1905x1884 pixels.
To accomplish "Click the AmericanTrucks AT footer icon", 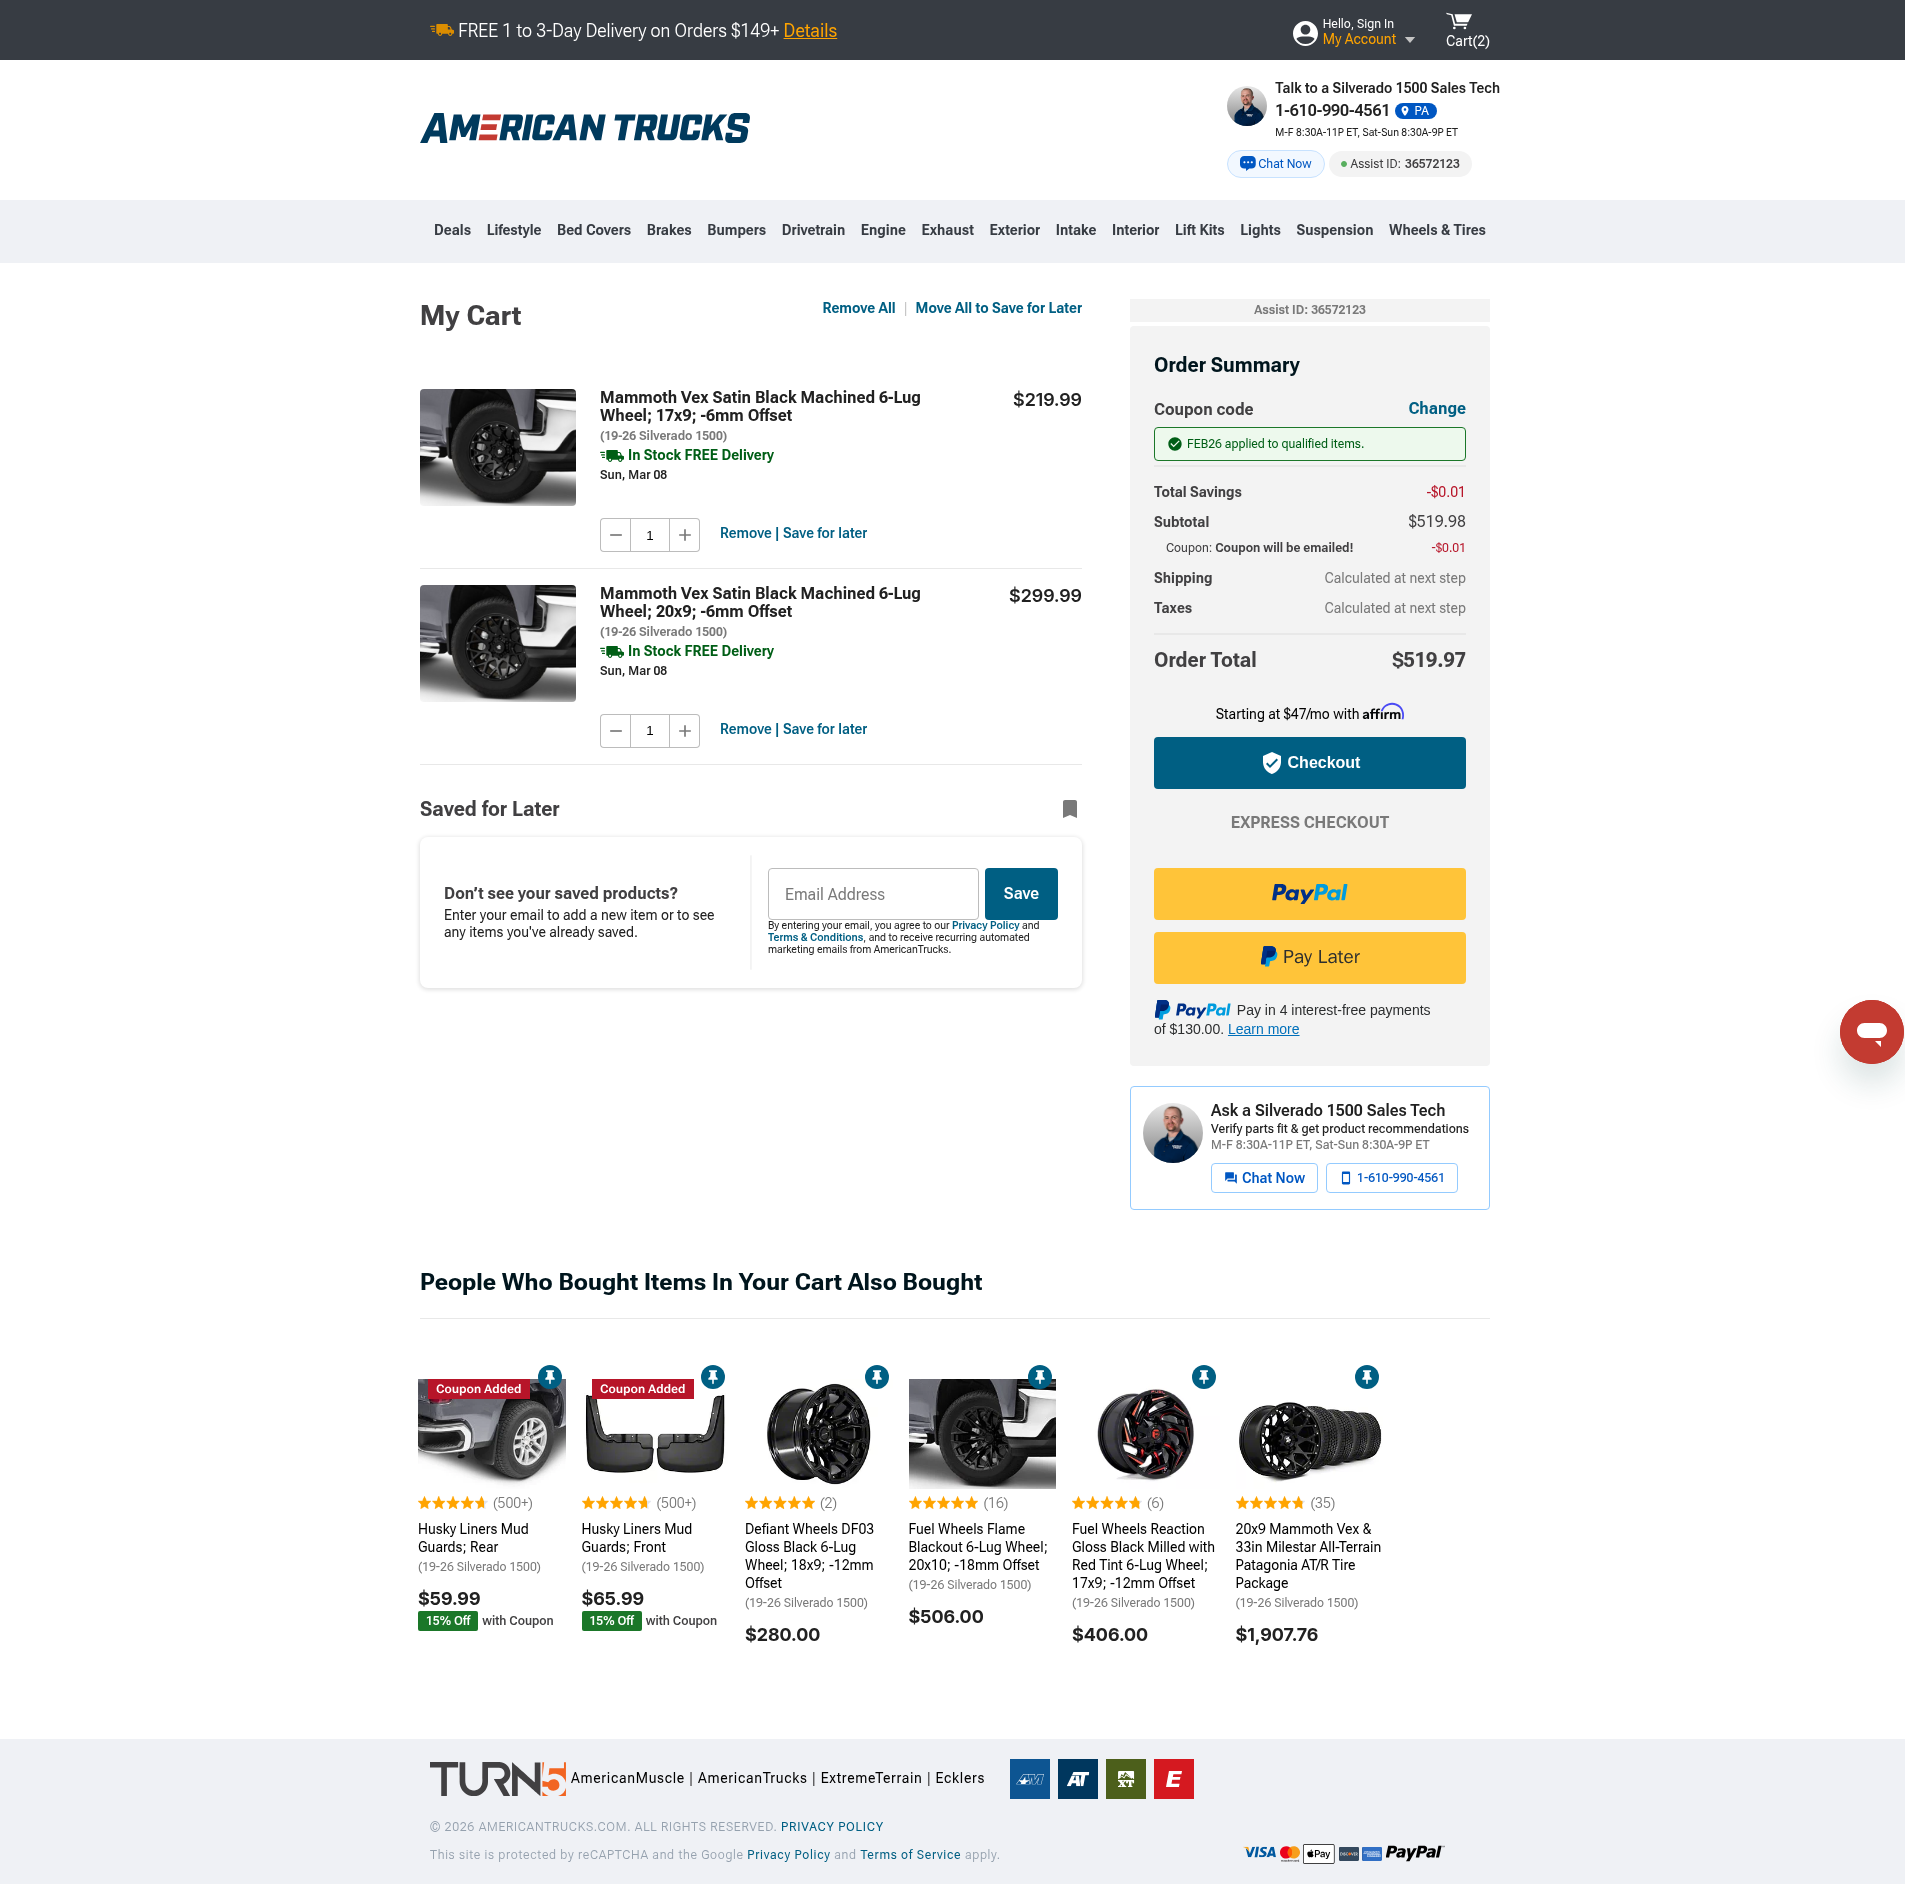I will (1077, 1779).
